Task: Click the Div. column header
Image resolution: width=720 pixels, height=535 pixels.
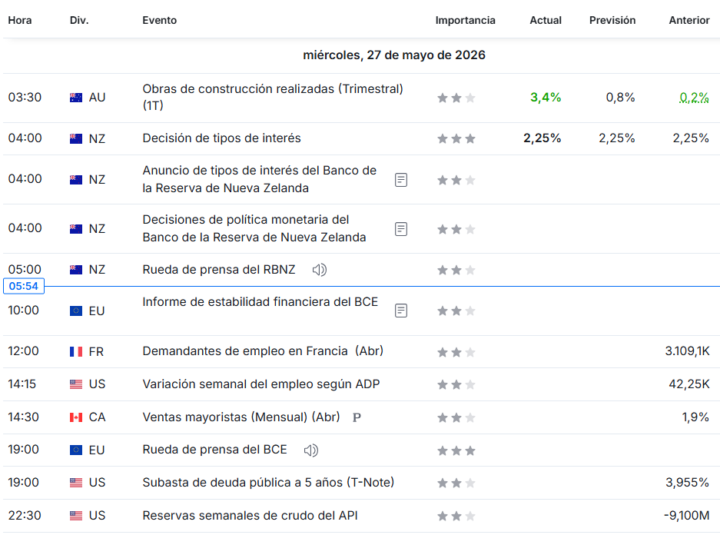Action: 79,20
